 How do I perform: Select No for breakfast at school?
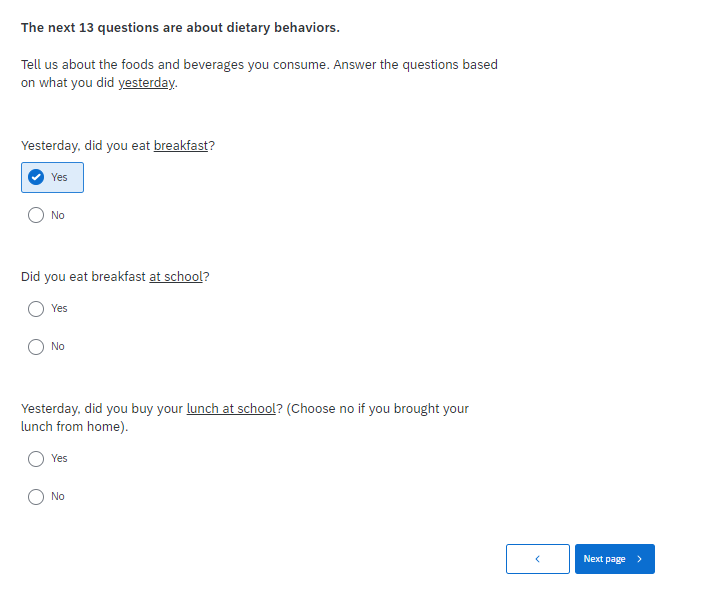pyautogui.click(x=36, y=346)
